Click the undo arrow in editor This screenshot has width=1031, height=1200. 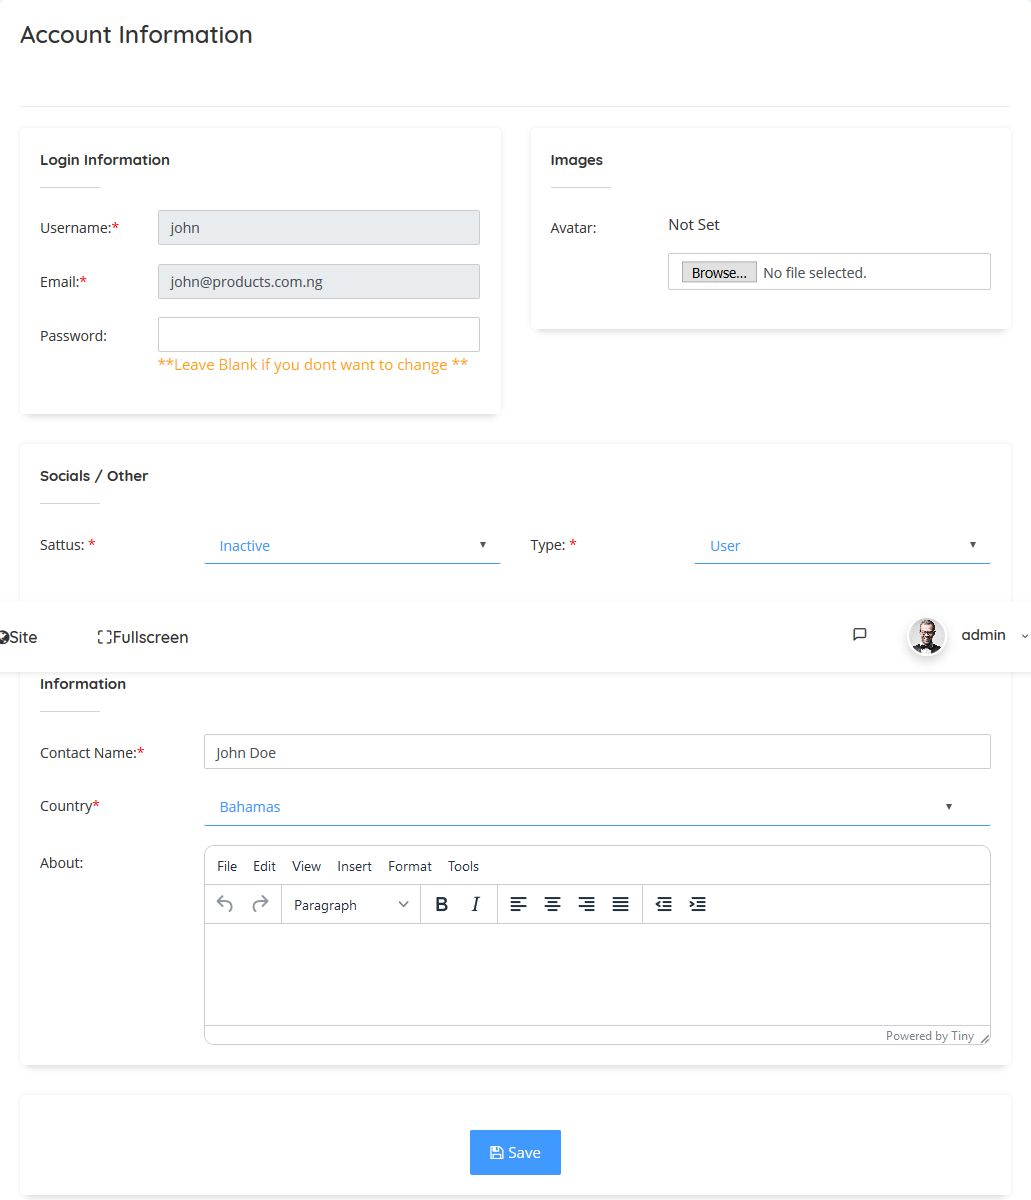pyautogui.click(x=225, y=905)
